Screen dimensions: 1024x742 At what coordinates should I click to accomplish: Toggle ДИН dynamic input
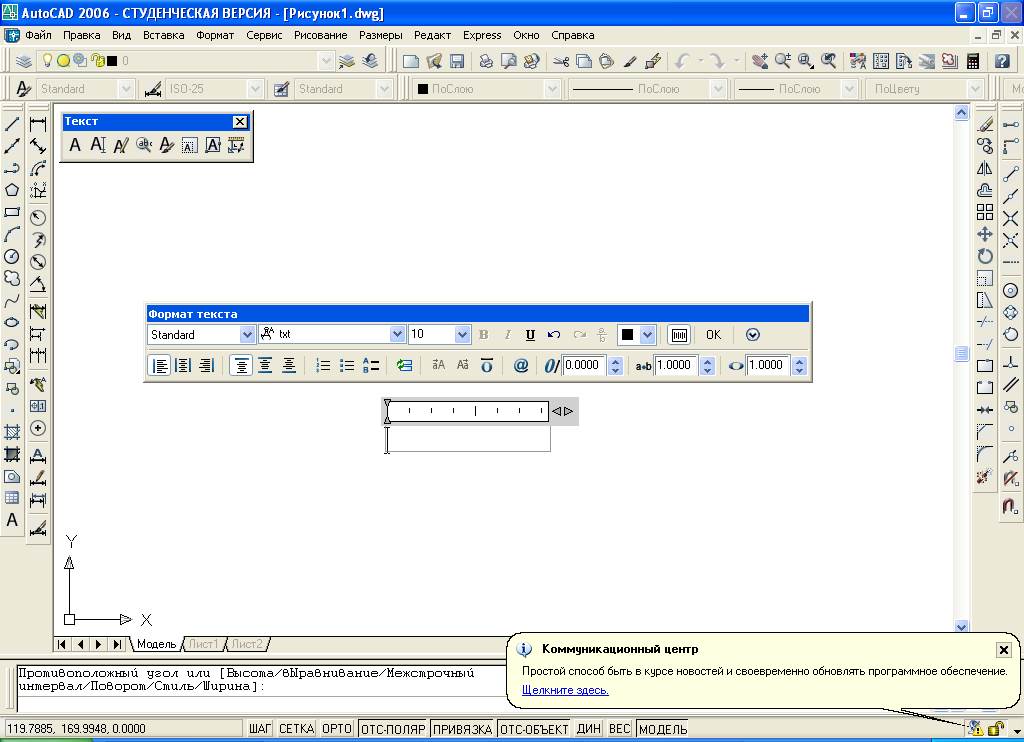[x=588, y=729]
